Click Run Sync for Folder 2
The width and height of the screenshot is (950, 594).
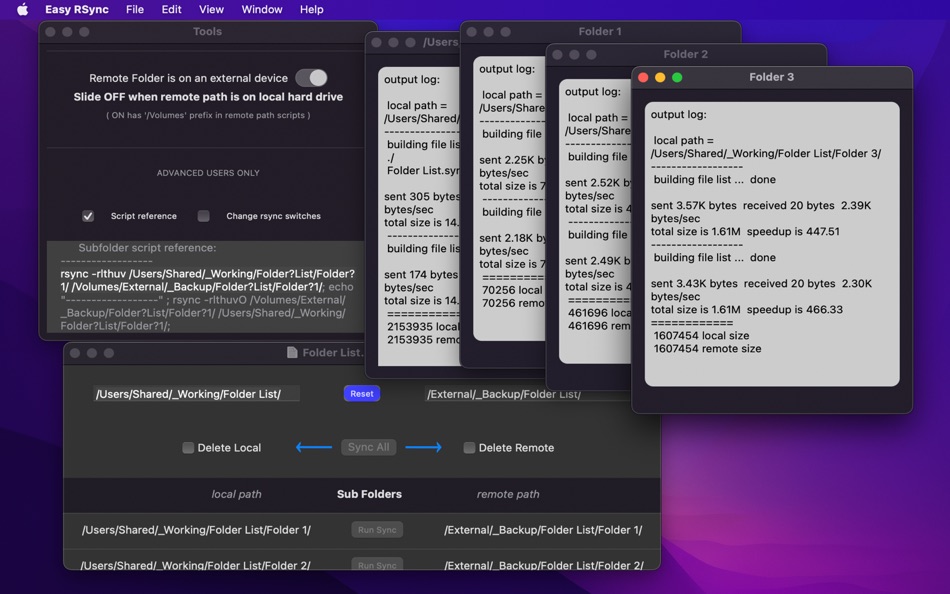point(377,565)
